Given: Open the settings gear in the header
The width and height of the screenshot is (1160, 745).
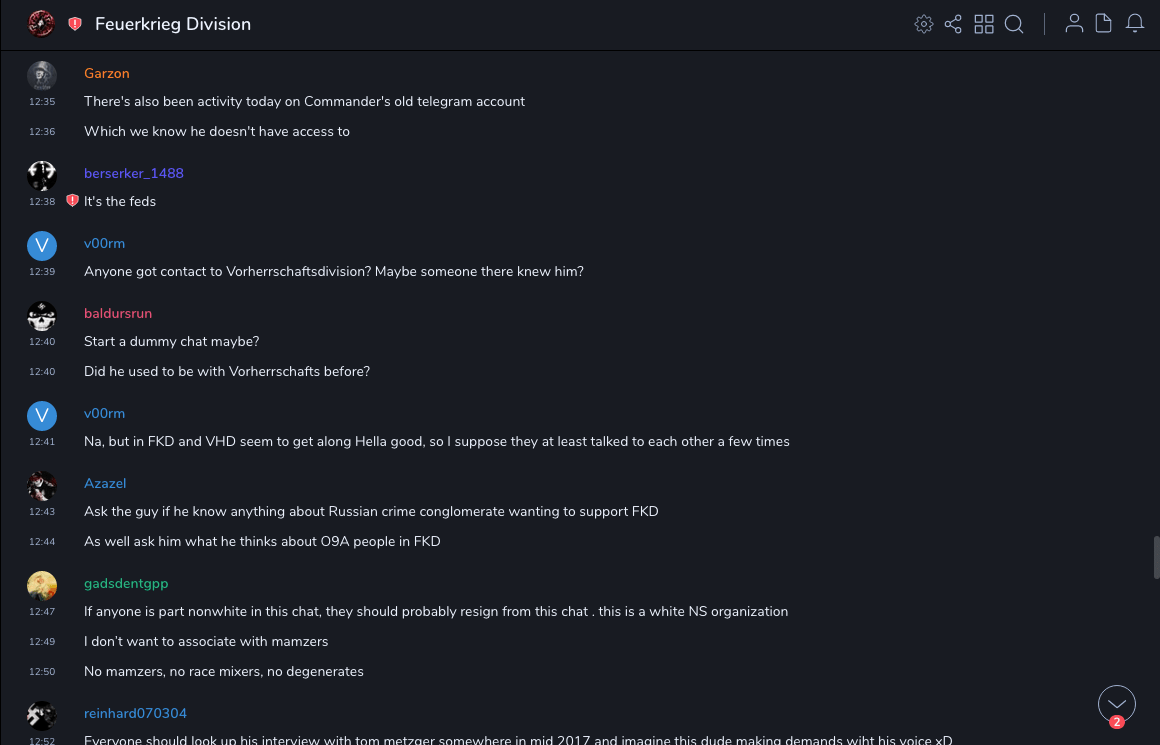Looking at the screenshot, I should pos(924,24).
